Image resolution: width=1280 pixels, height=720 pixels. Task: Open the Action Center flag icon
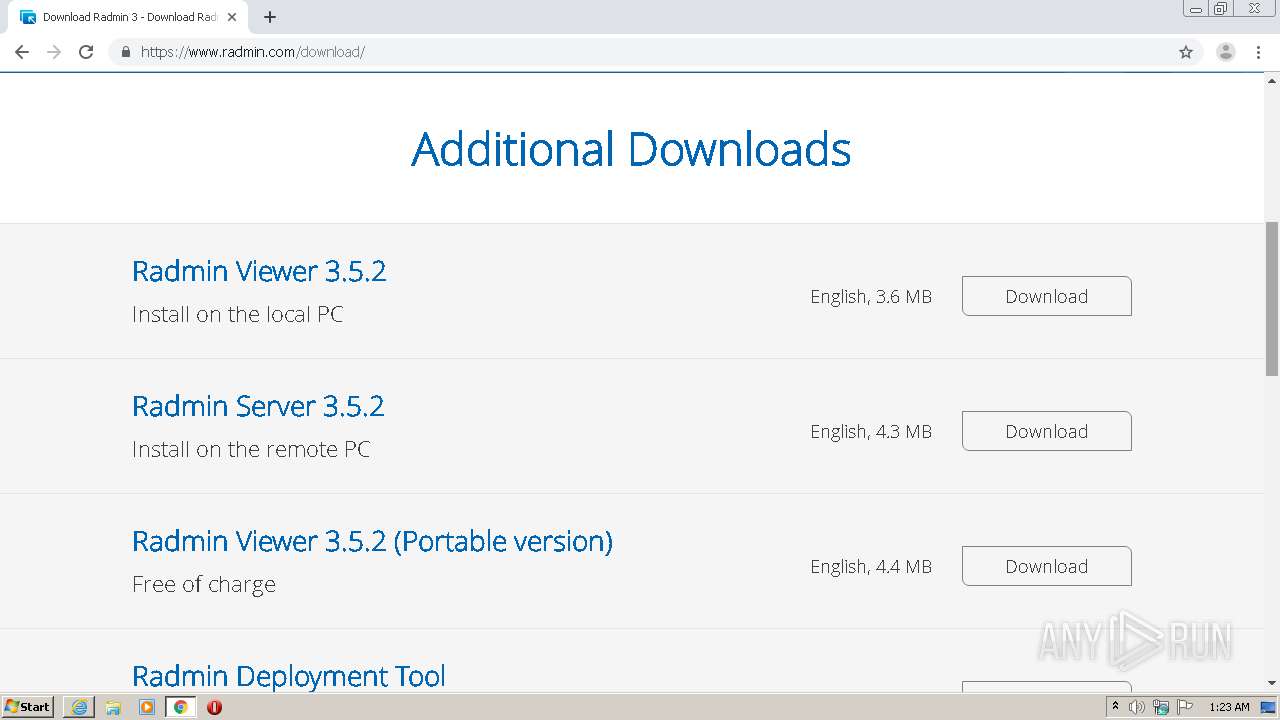tap(1185, 707)
